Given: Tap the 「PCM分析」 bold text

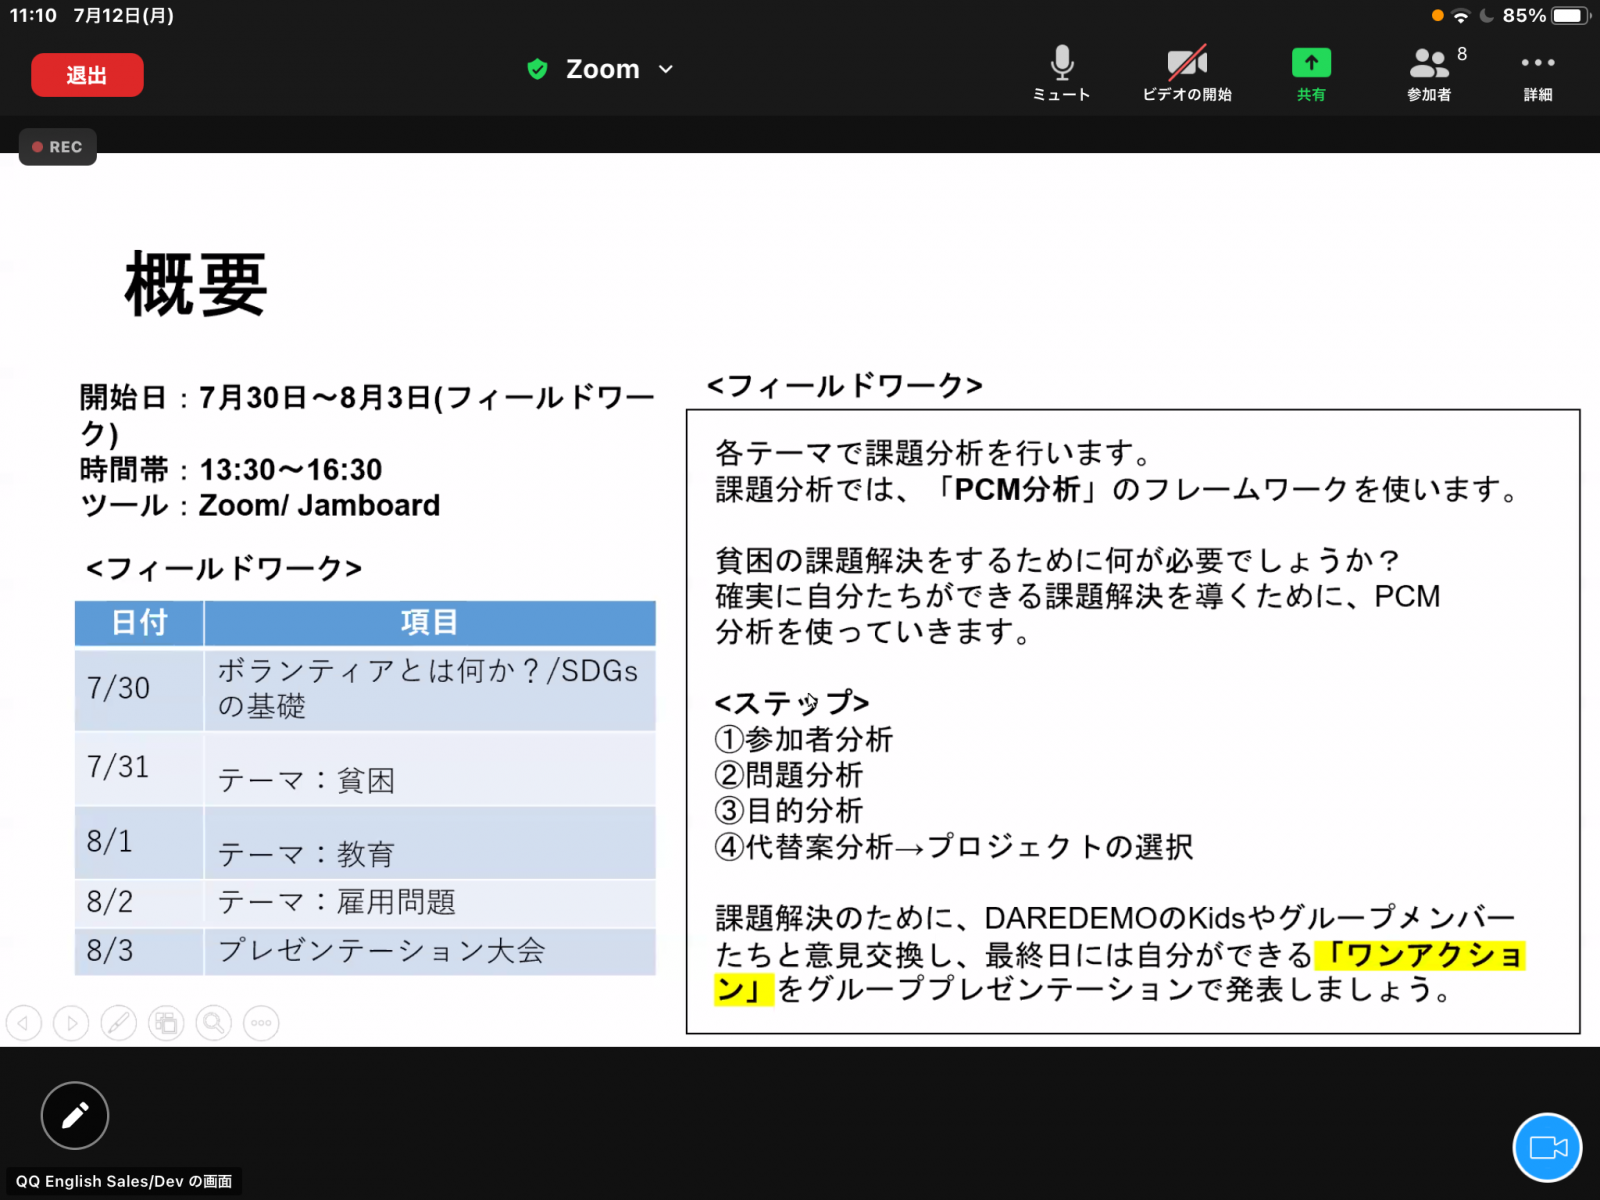Looking at the screenshot, I should tap(1017, 490).
